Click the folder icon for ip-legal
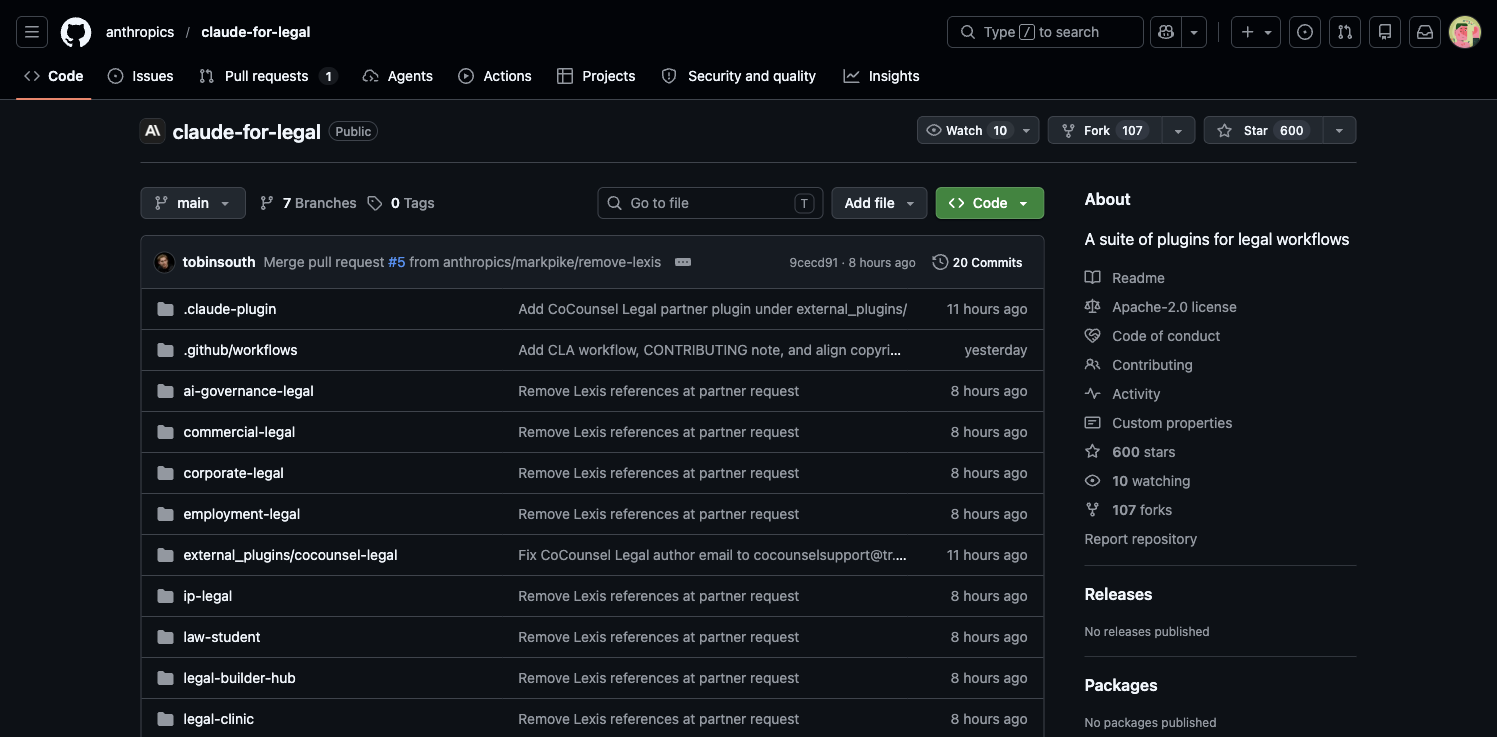This screenshot has width=1497, height=737. tap(165, 596)
